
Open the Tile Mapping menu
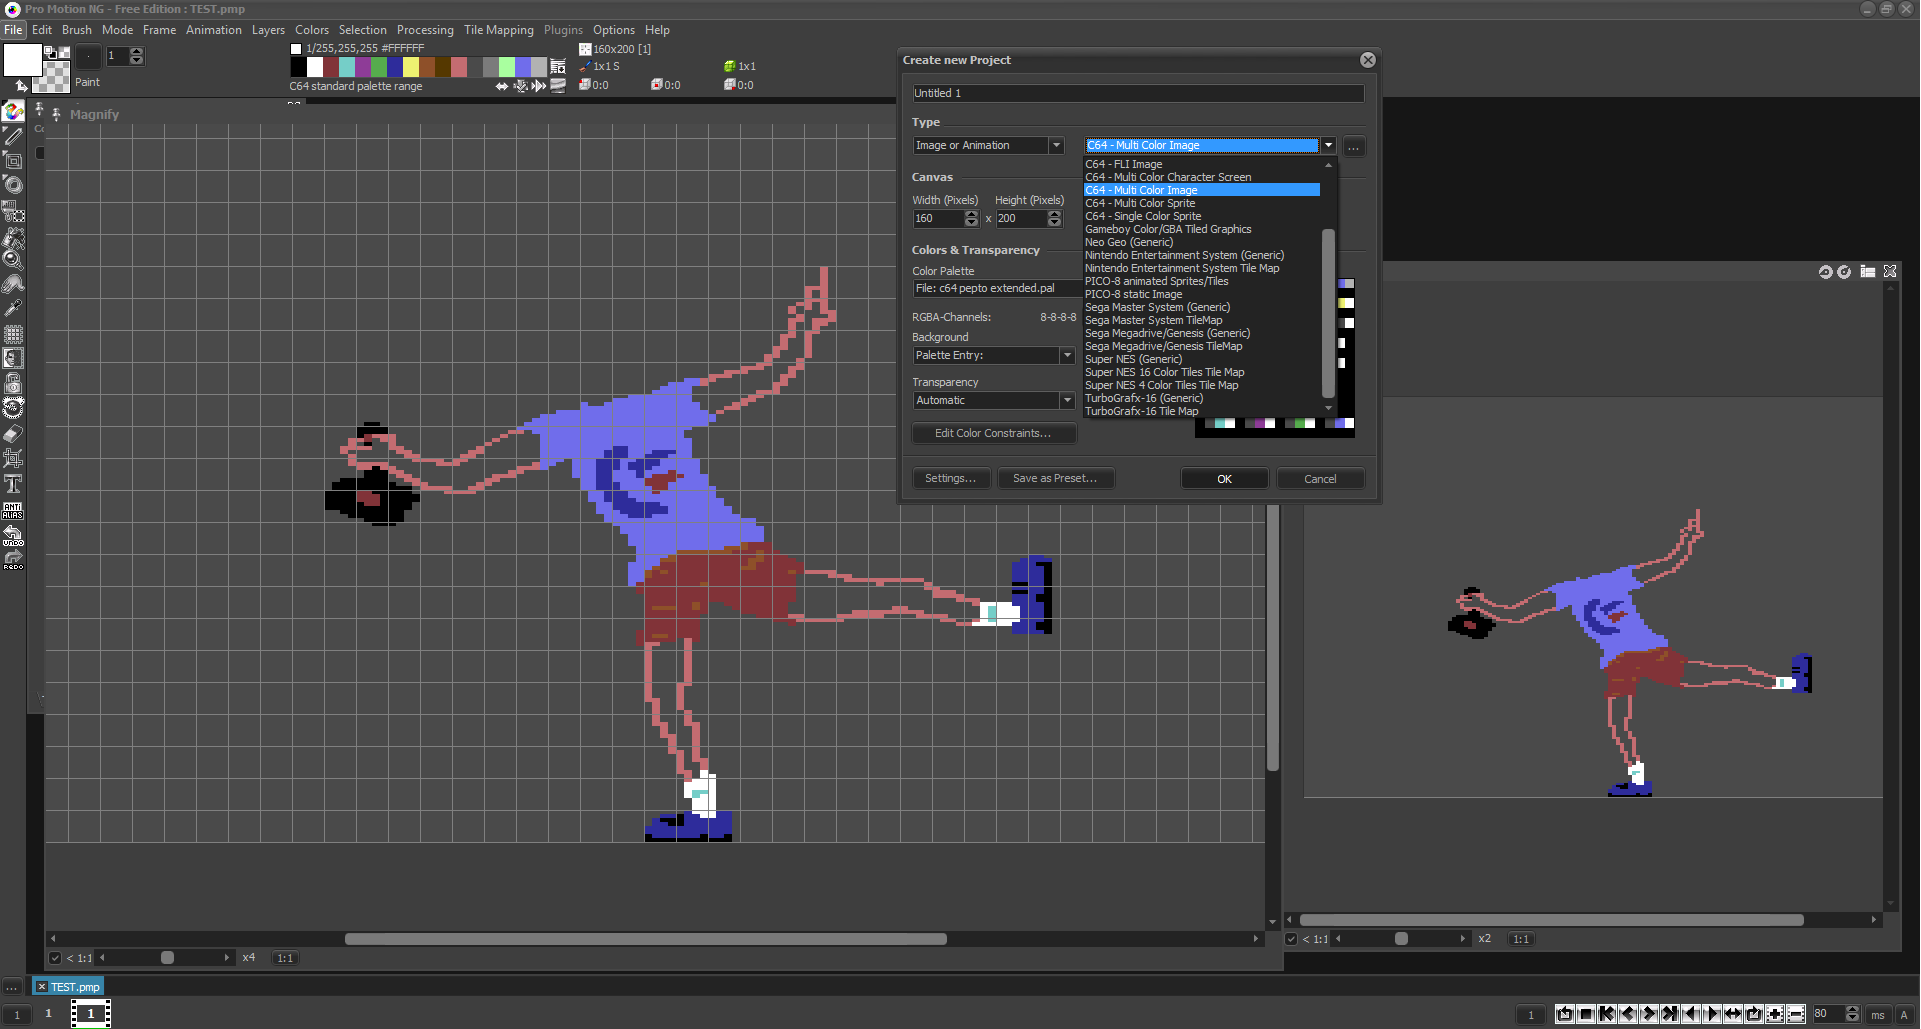pyautogui.click(x=498, y=30)
